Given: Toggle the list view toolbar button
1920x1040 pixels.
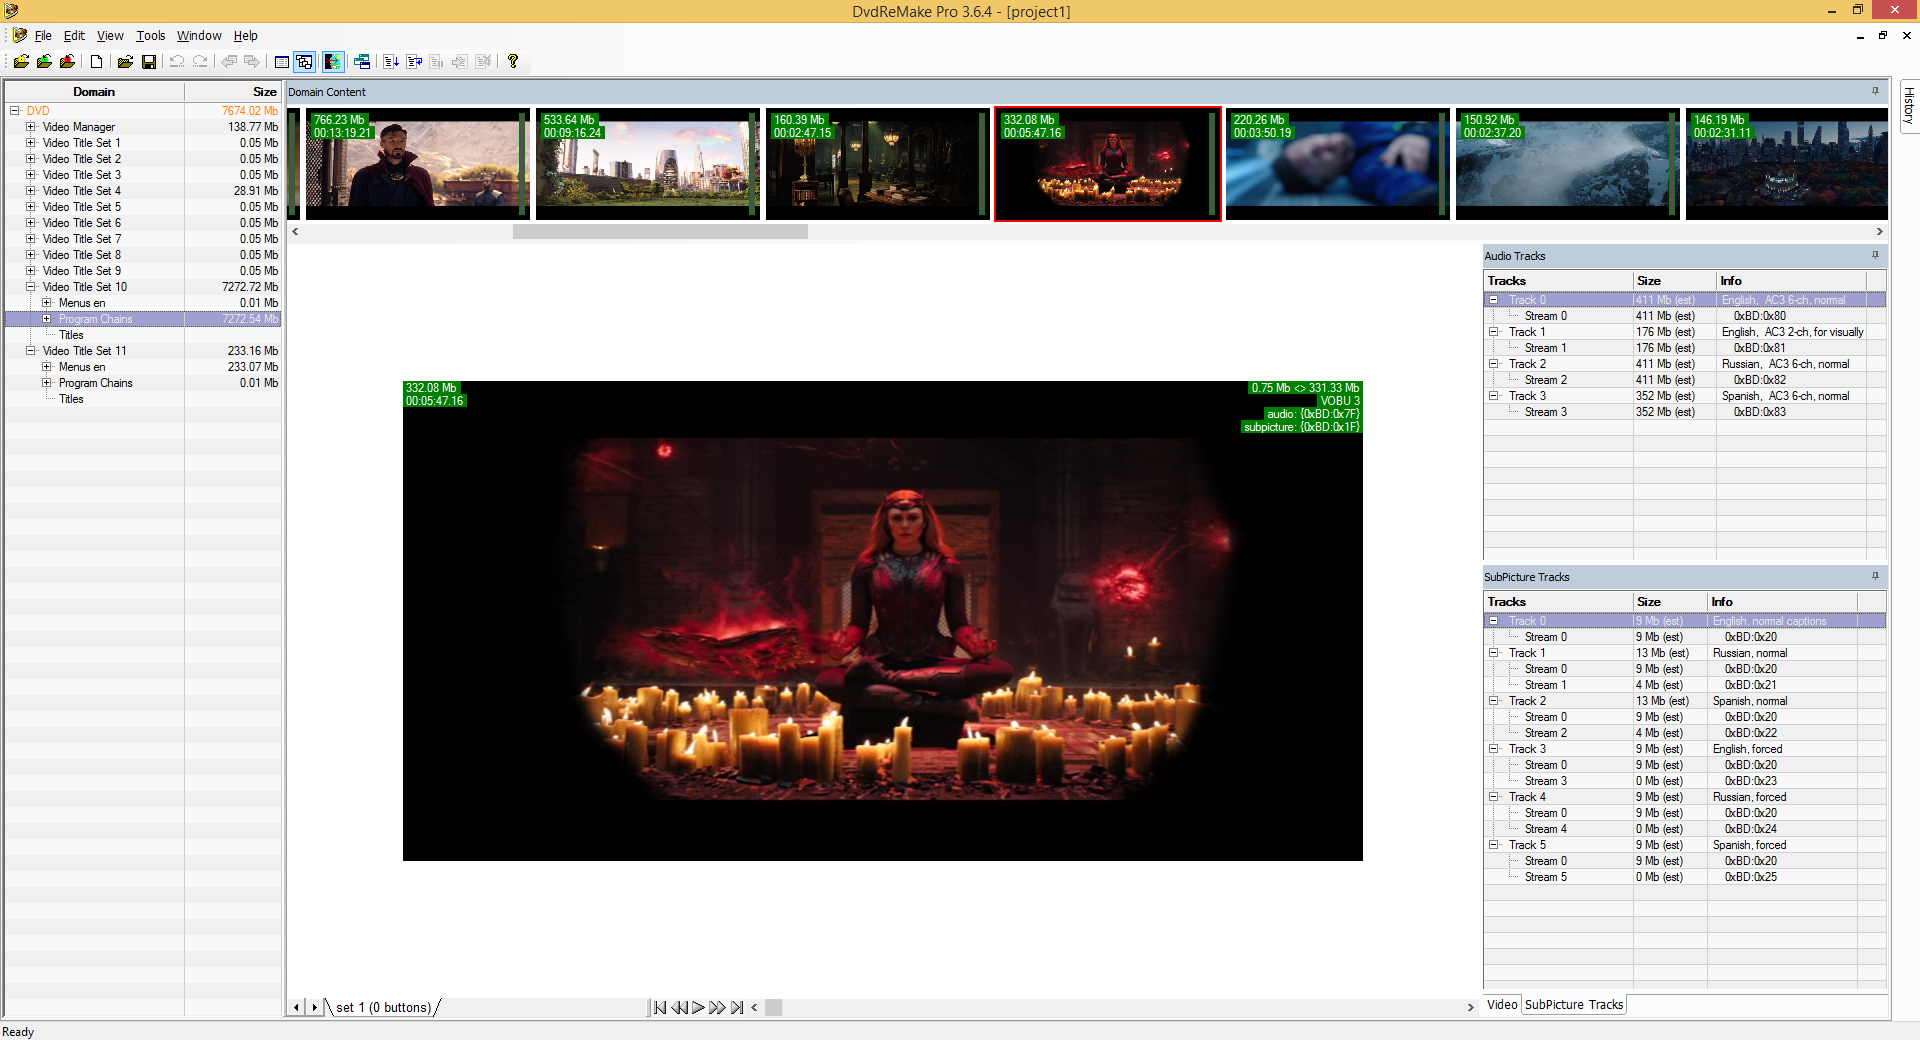Looking at the screenshot, I should (x=282, y=62).
